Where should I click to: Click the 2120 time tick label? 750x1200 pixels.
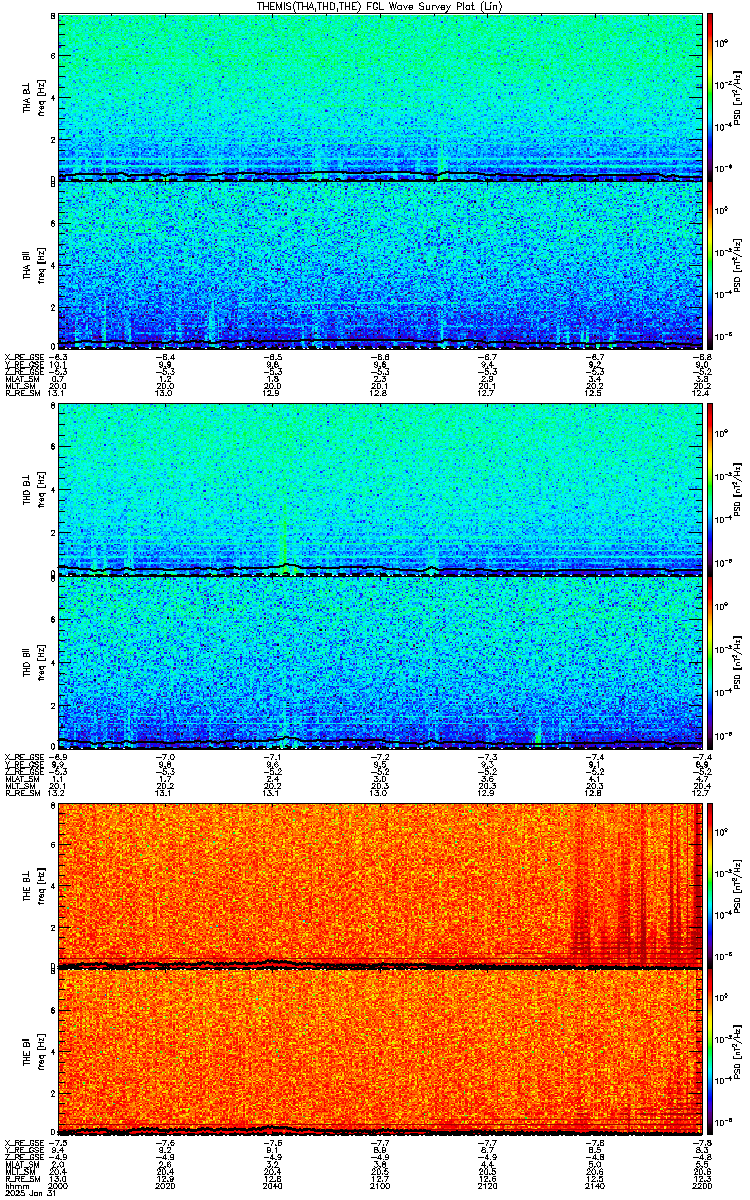tap(486, 1188)
